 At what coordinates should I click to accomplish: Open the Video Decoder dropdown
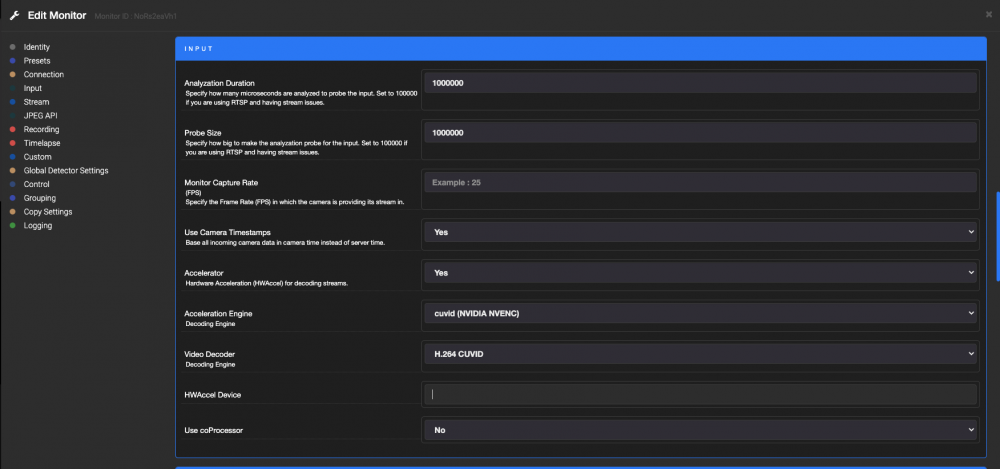point(700,354)
